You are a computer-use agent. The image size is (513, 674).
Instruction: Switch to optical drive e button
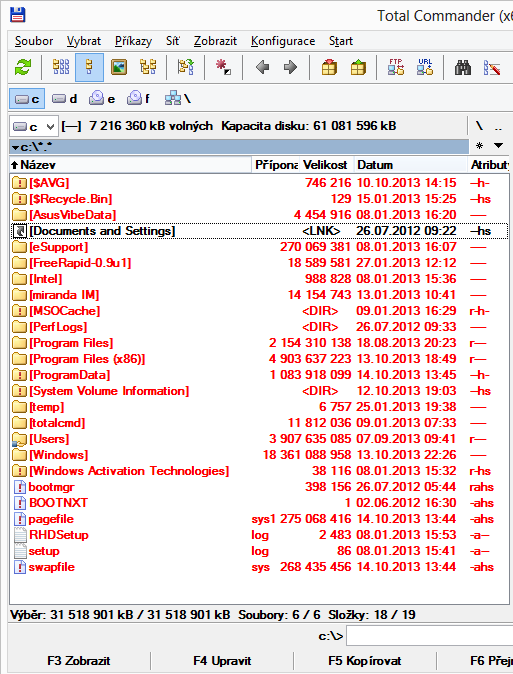coord(102,99)
